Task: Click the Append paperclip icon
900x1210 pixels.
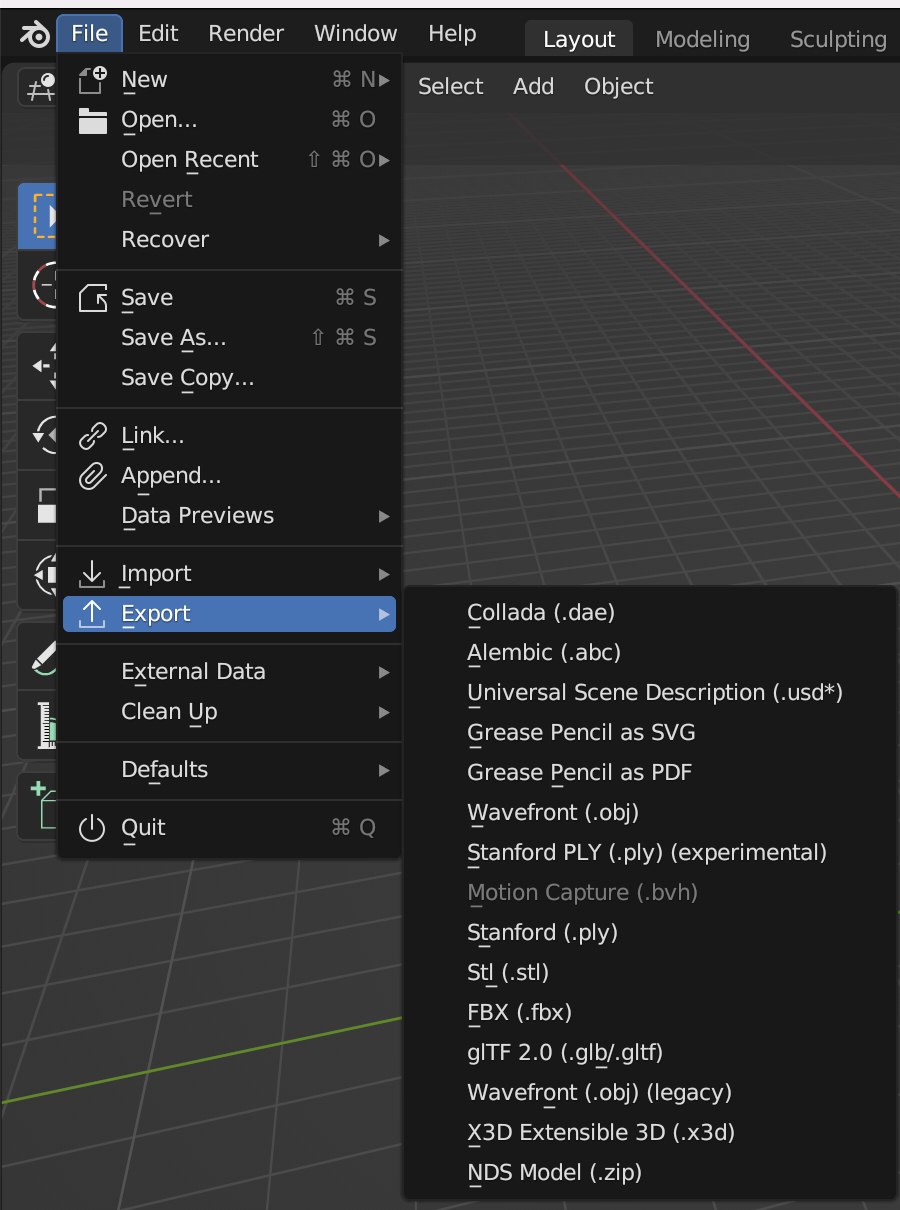Action: tap(92, 476)
